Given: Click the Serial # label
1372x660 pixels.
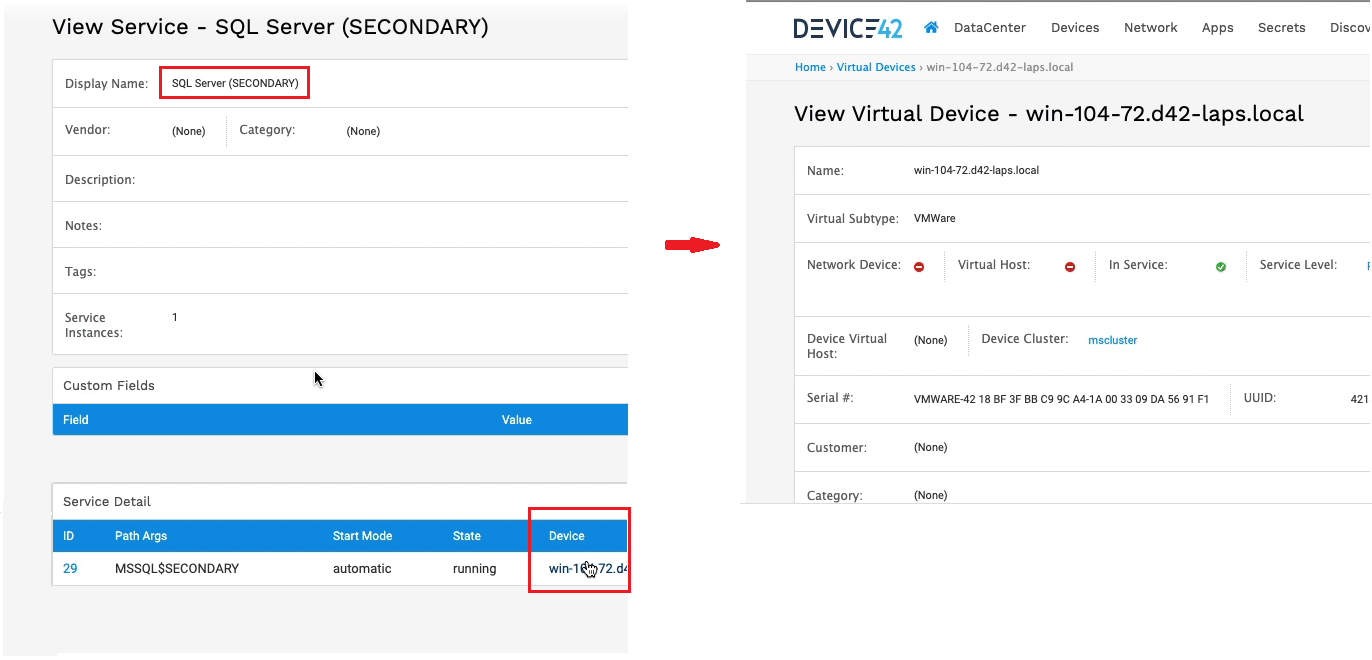Looking at the screenshot, I should (830, 398).
